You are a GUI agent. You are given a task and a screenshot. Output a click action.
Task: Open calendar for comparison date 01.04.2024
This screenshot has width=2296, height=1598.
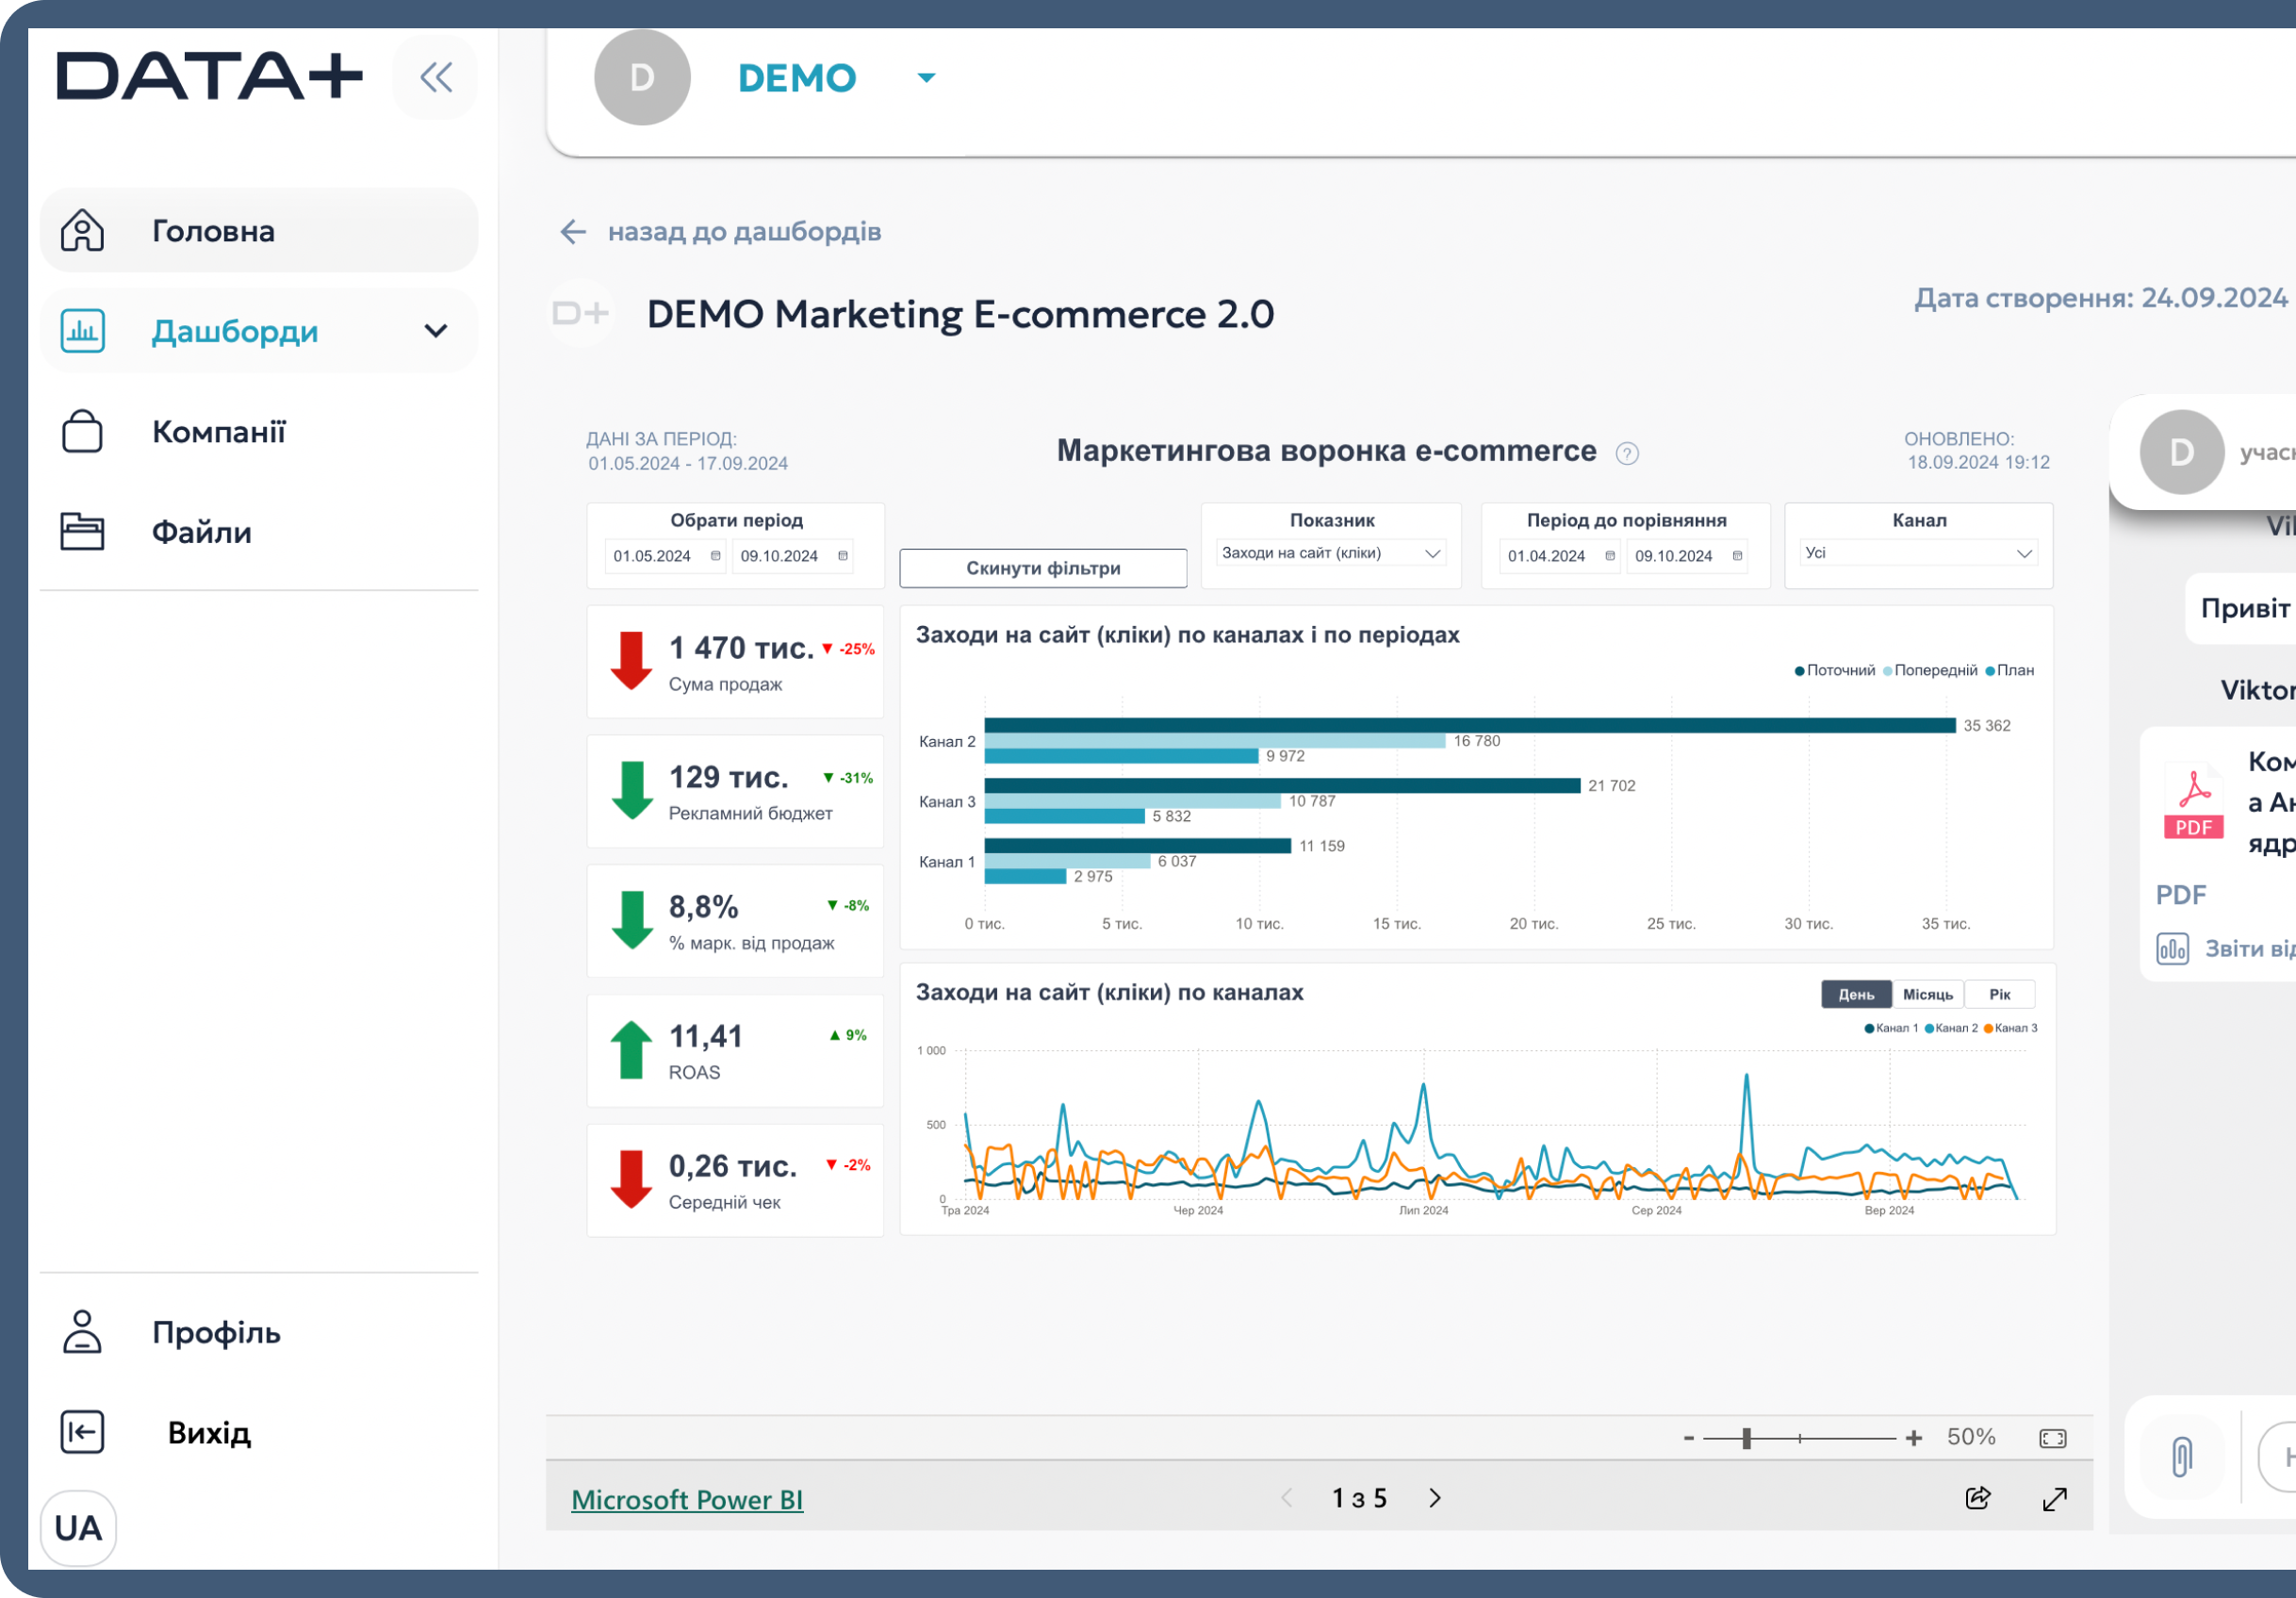point(1610,556)
